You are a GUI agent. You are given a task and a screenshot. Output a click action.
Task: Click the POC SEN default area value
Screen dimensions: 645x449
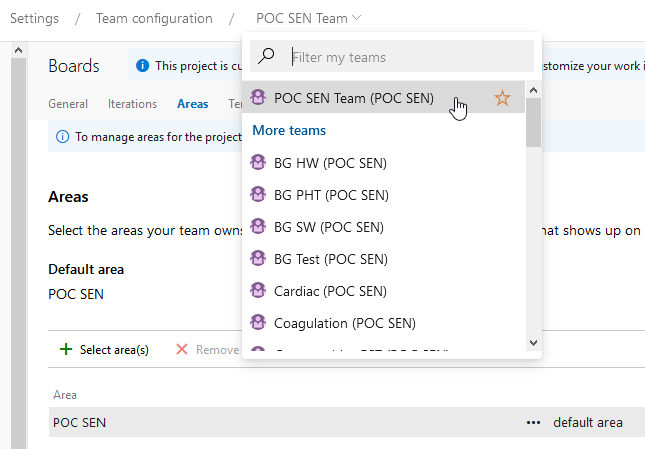tap(76, 294)
